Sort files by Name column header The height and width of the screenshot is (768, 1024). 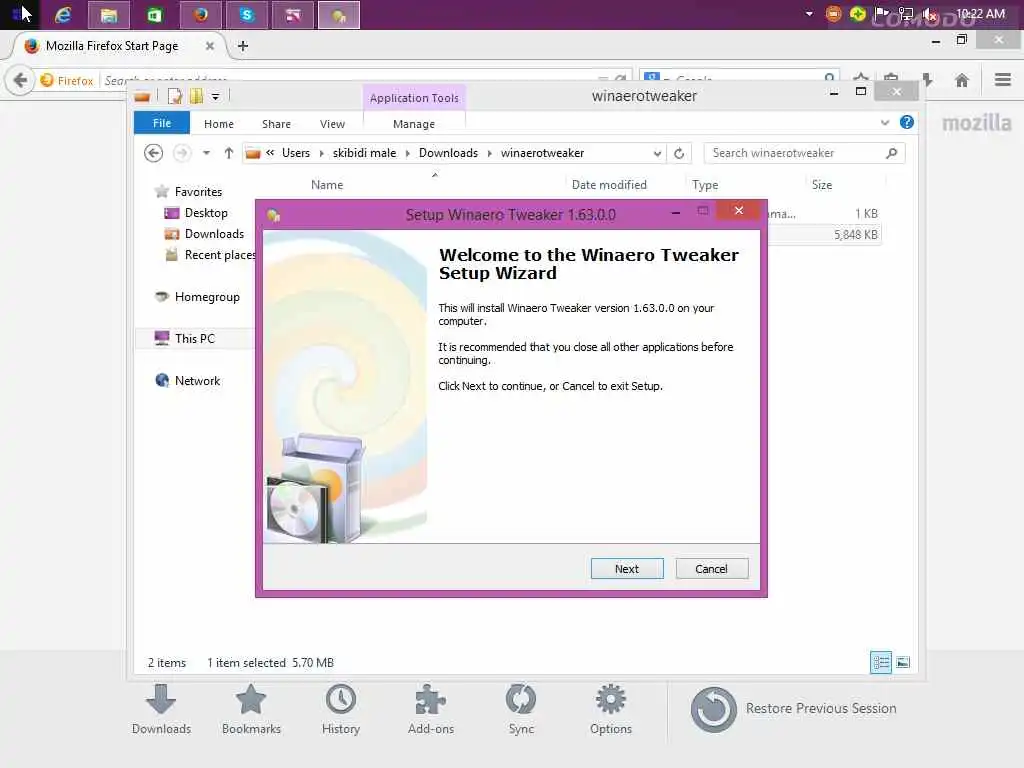327,185
